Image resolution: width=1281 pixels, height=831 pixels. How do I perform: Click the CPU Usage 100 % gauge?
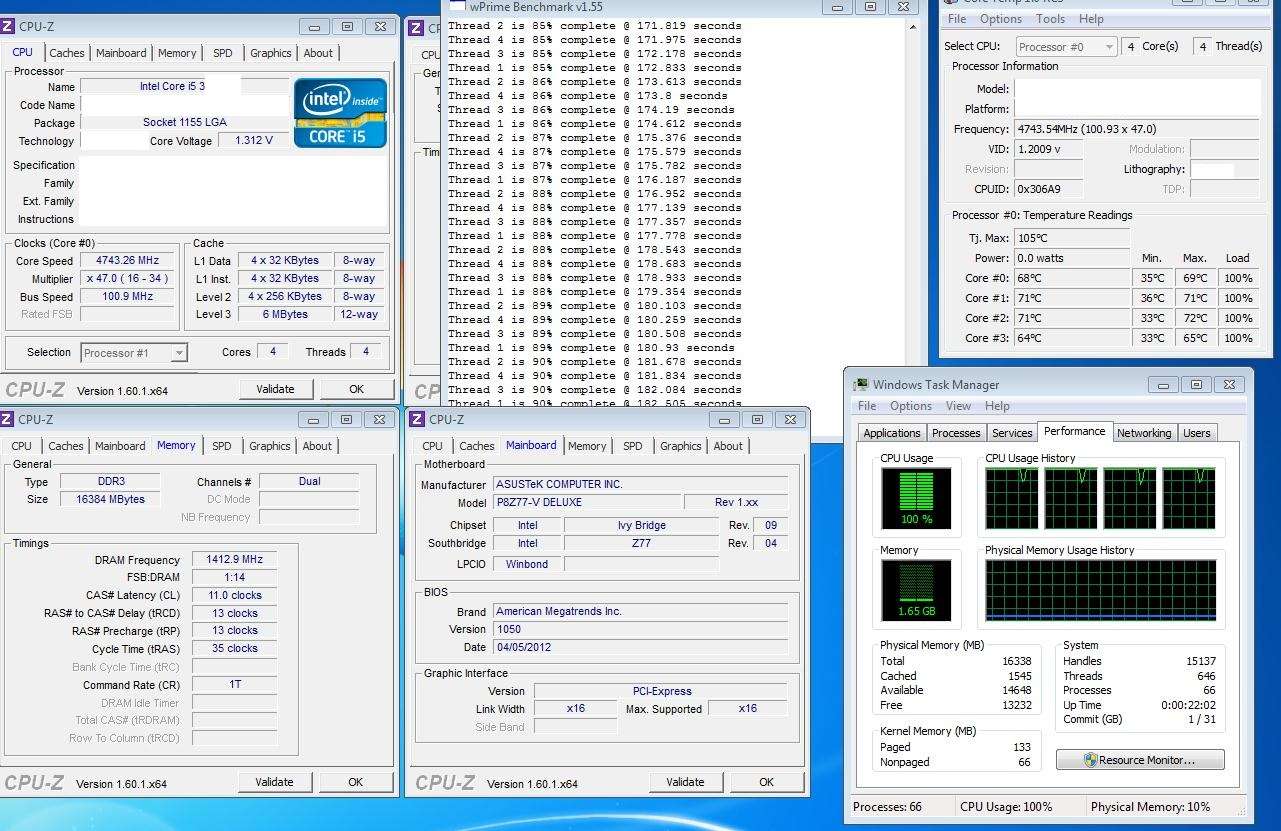916,498
